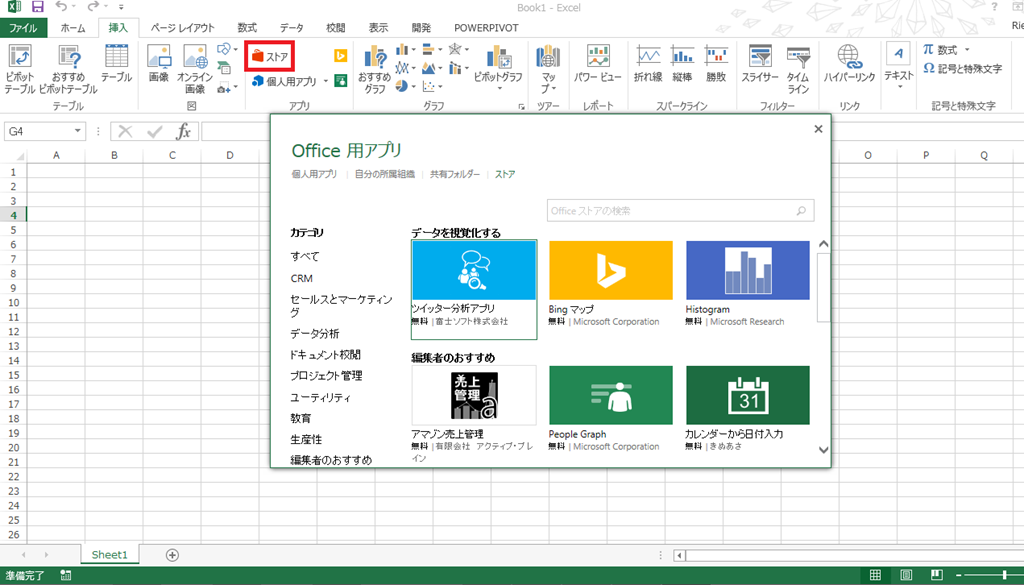The height and width of the screenshot is (585, 1024).
Task: Open the 数式 equation dropdown arrow
Action: tap(967, 50)
